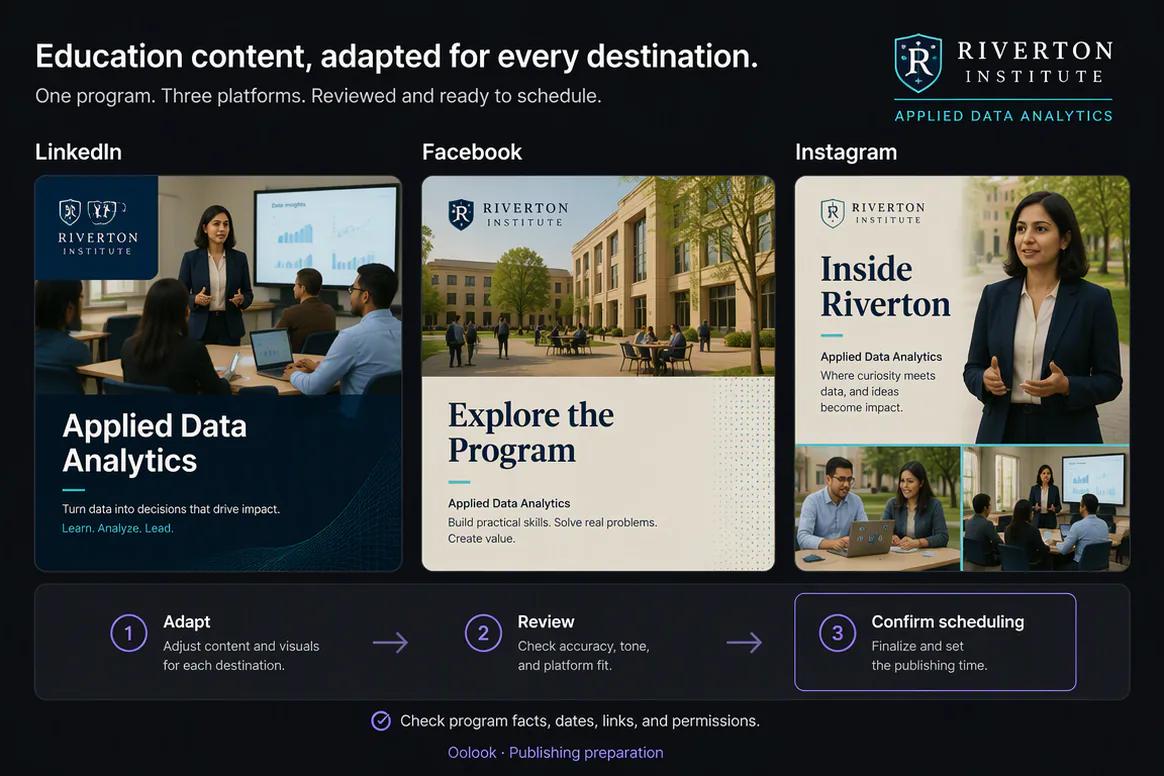The width and height of the screenshot is (1164, 776).
Task: Click the Inside Riverton heading
Action: point(885,287)
